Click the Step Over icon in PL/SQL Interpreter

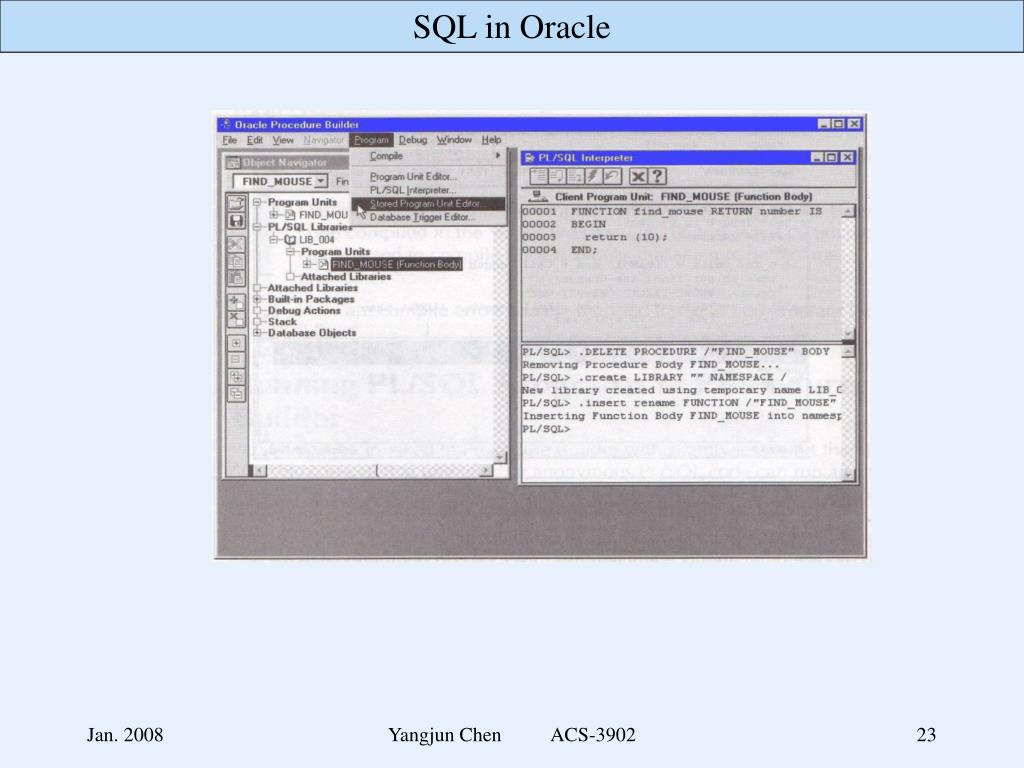[x=557, y=176]
